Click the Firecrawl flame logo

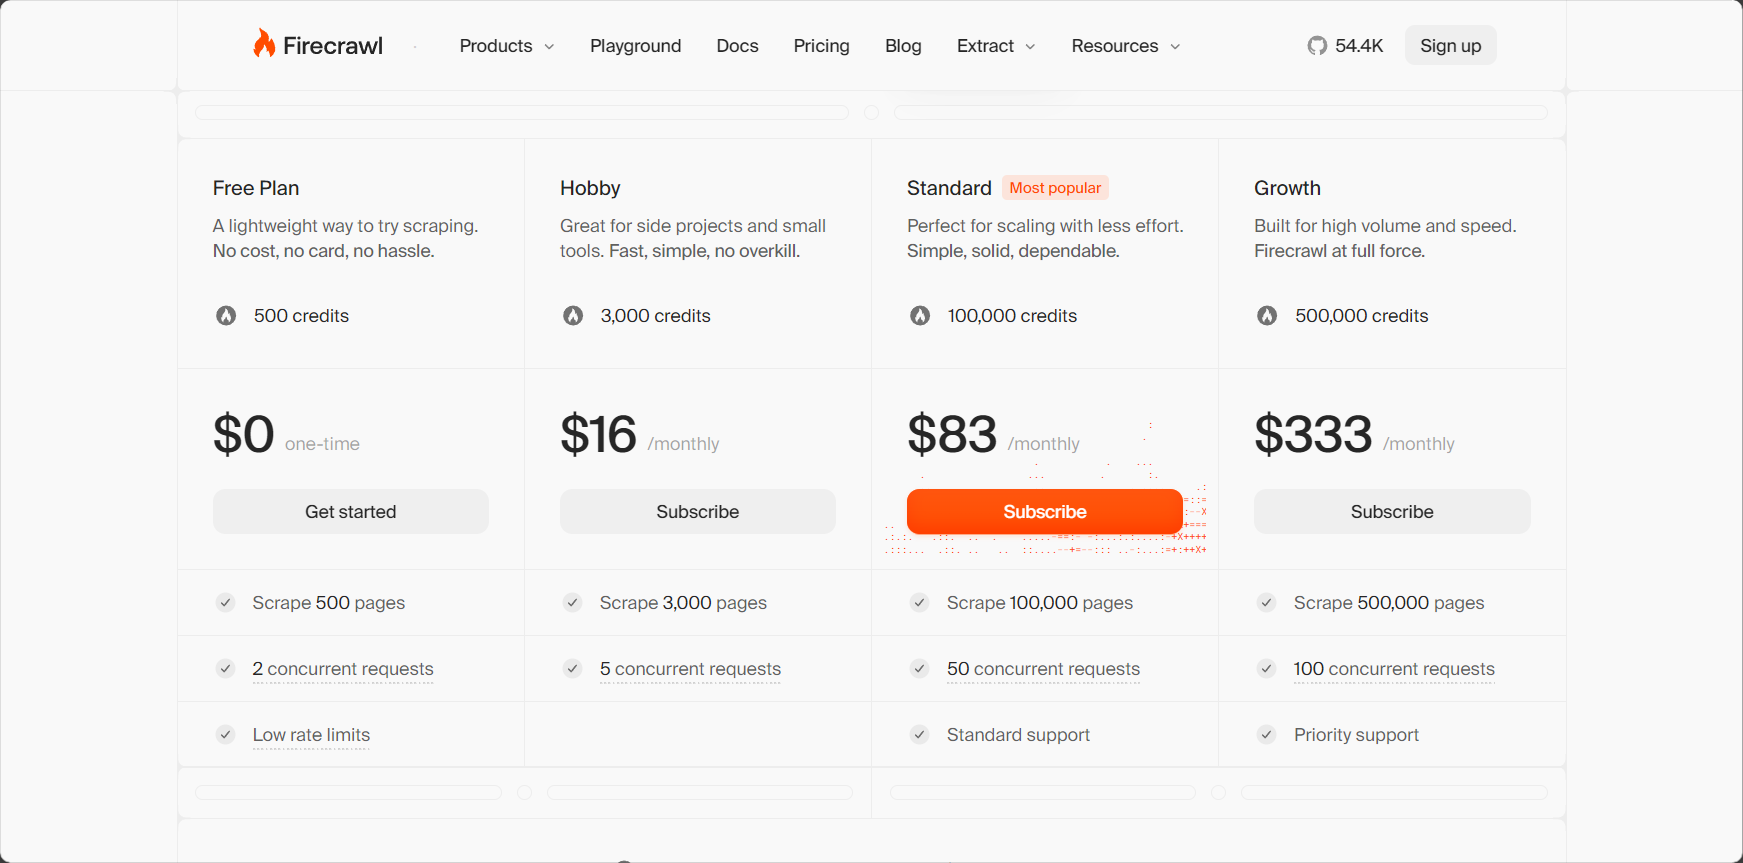tap(264, 43)
